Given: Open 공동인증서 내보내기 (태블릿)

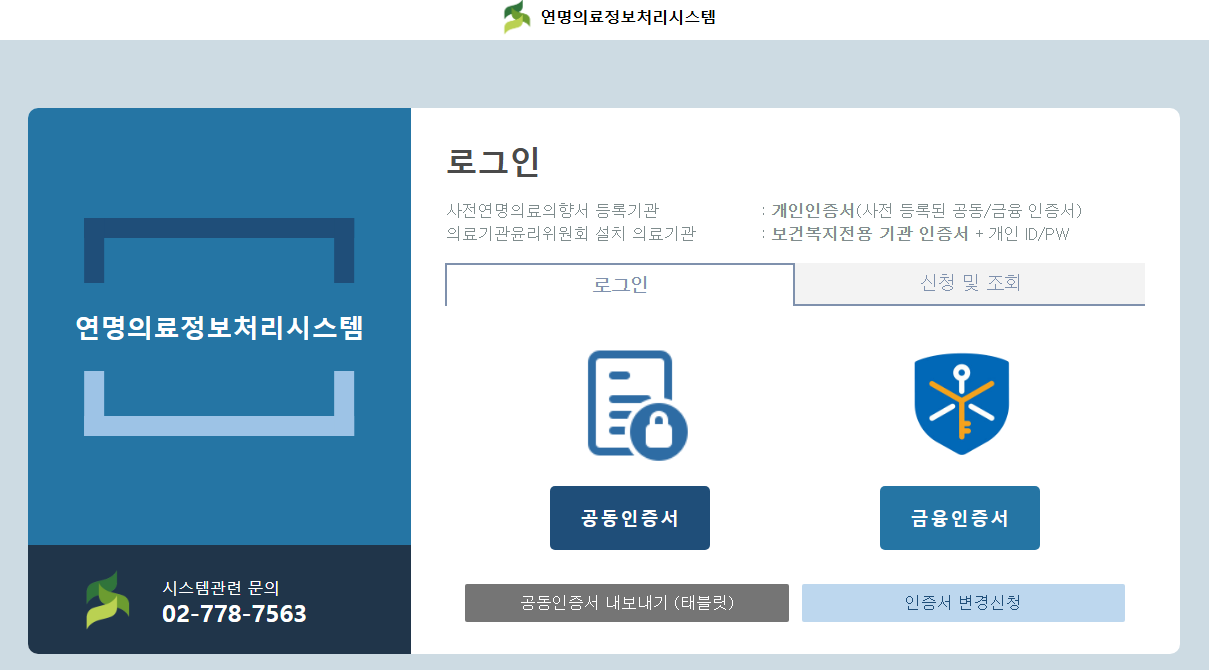Looking at the screenshot, I should pyautogui.click(x=627, y=603).
